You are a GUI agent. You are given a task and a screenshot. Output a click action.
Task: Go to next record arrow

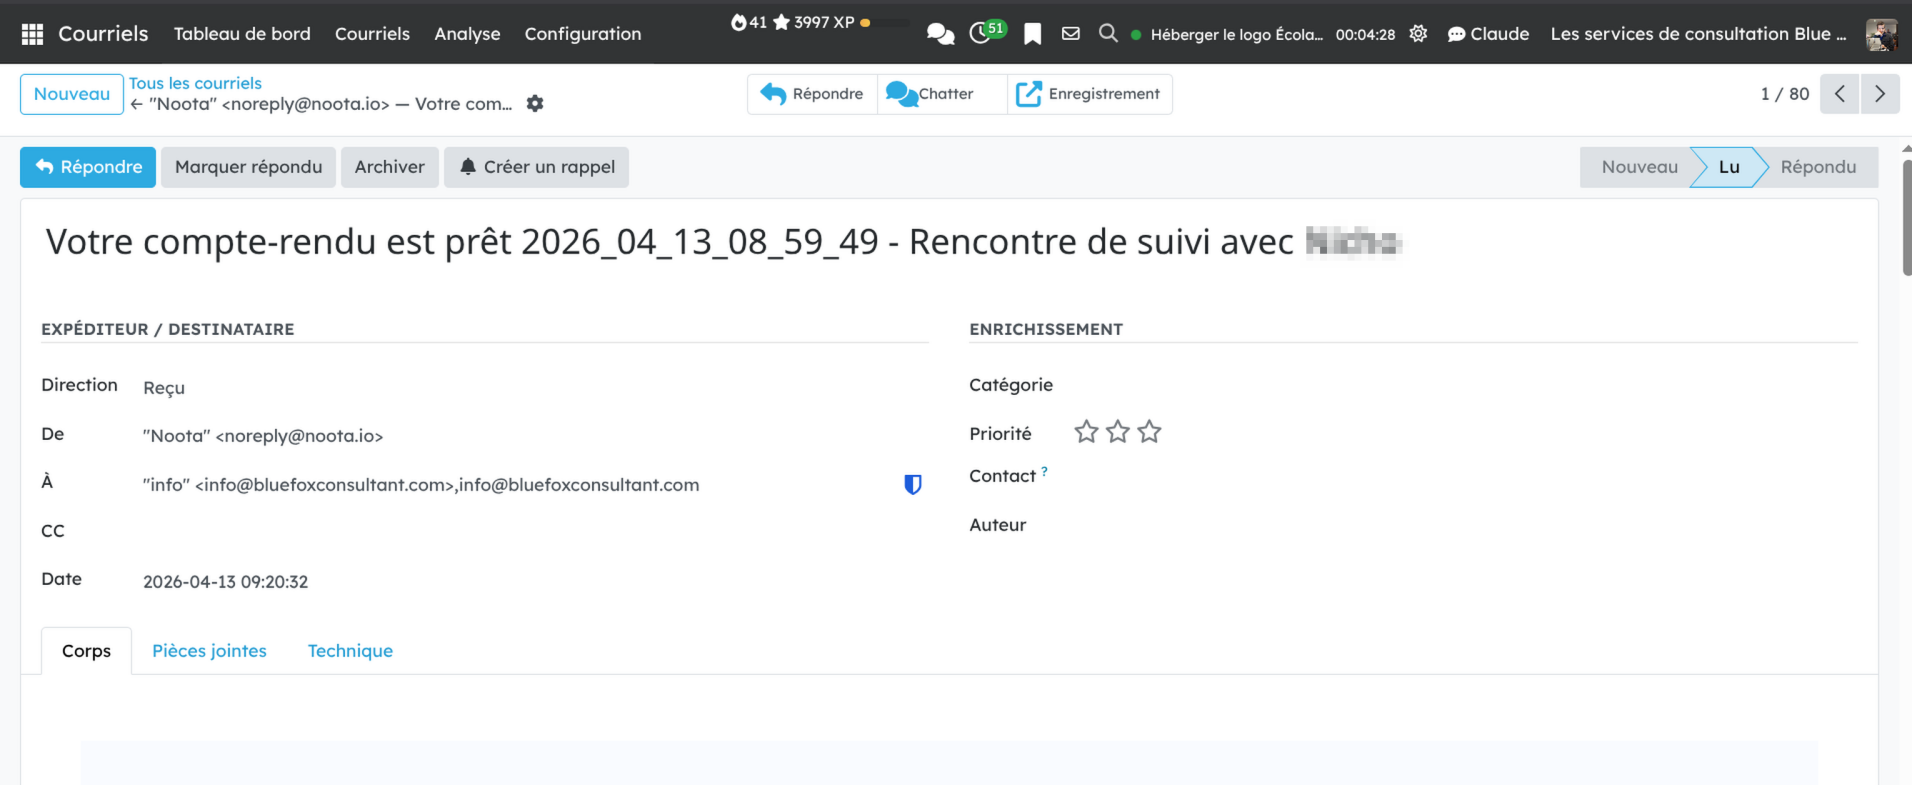click(x=1880, y=94)
